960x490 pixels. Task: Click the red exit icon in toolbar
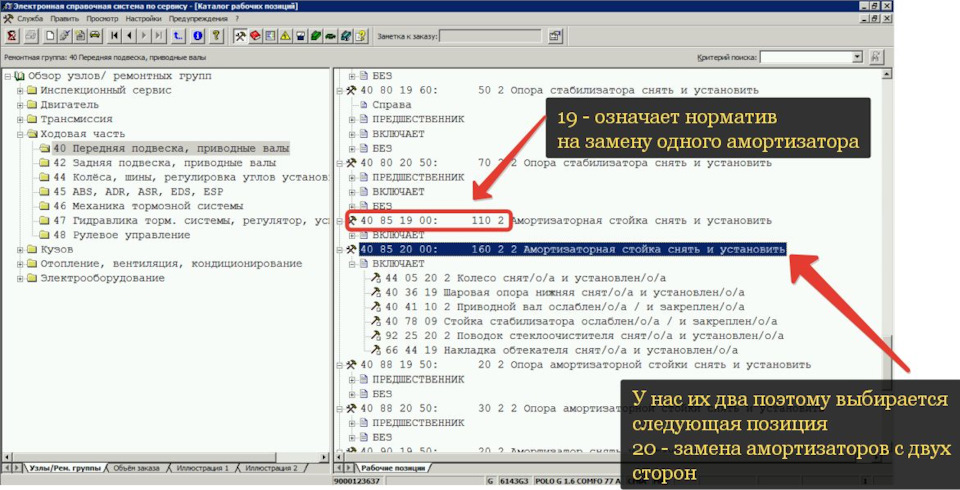12,36
